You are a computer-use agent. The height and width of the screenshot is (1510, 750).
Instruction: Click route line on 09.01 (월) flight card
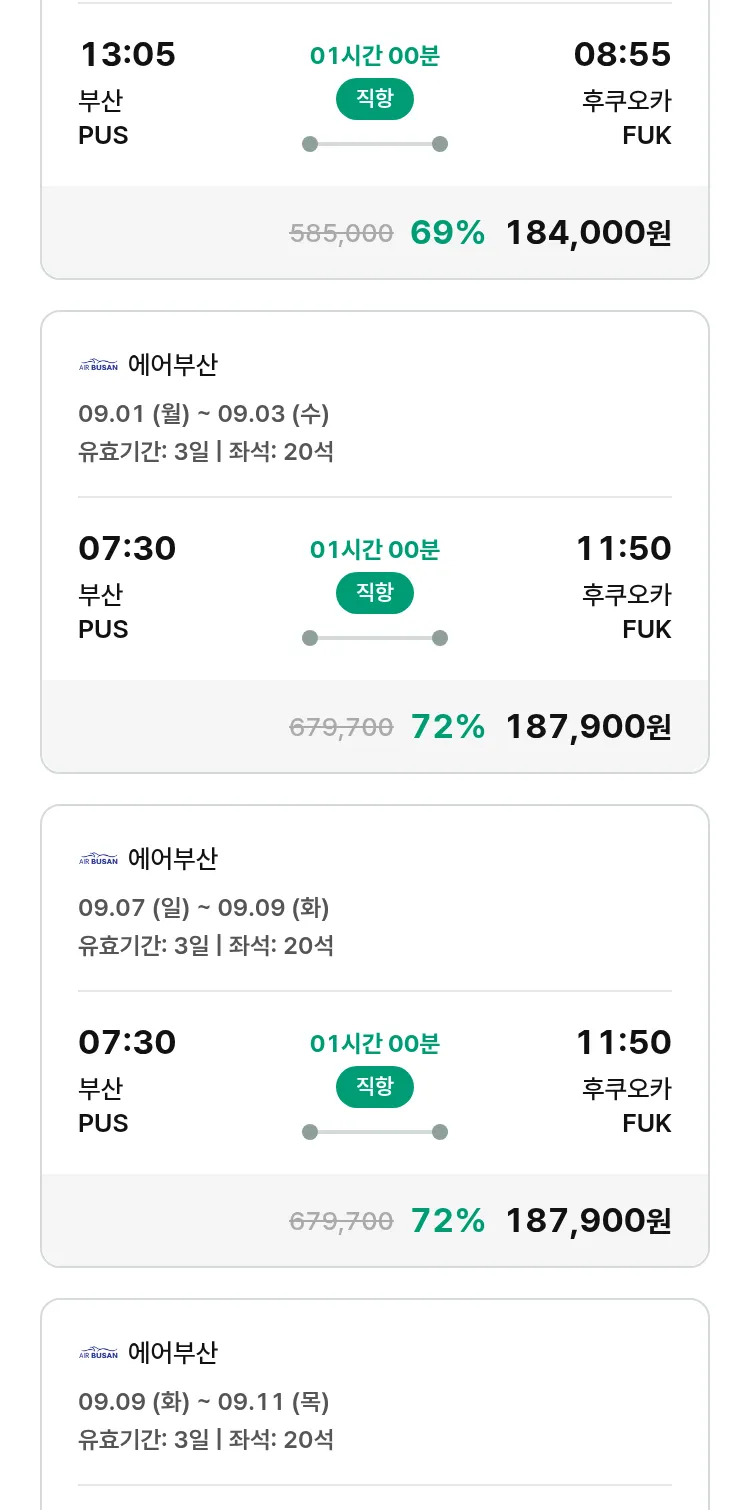[x=374, y=638]
